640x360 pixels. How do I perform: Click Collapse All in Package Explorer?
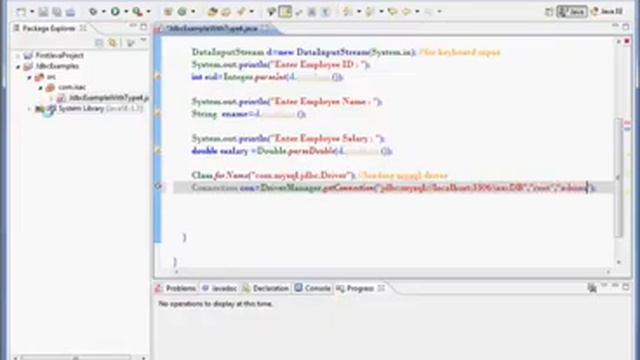coord(99,42)
